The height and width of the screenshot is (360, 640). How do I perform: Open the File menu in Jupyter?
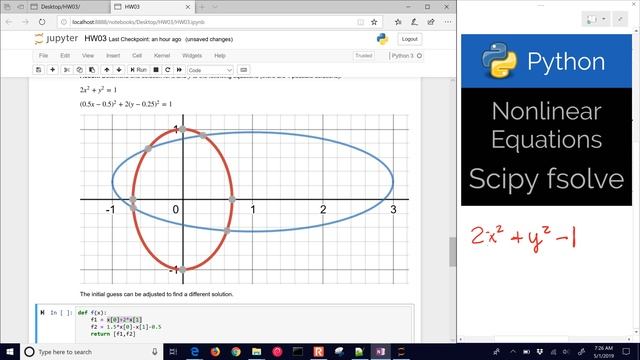43,56
